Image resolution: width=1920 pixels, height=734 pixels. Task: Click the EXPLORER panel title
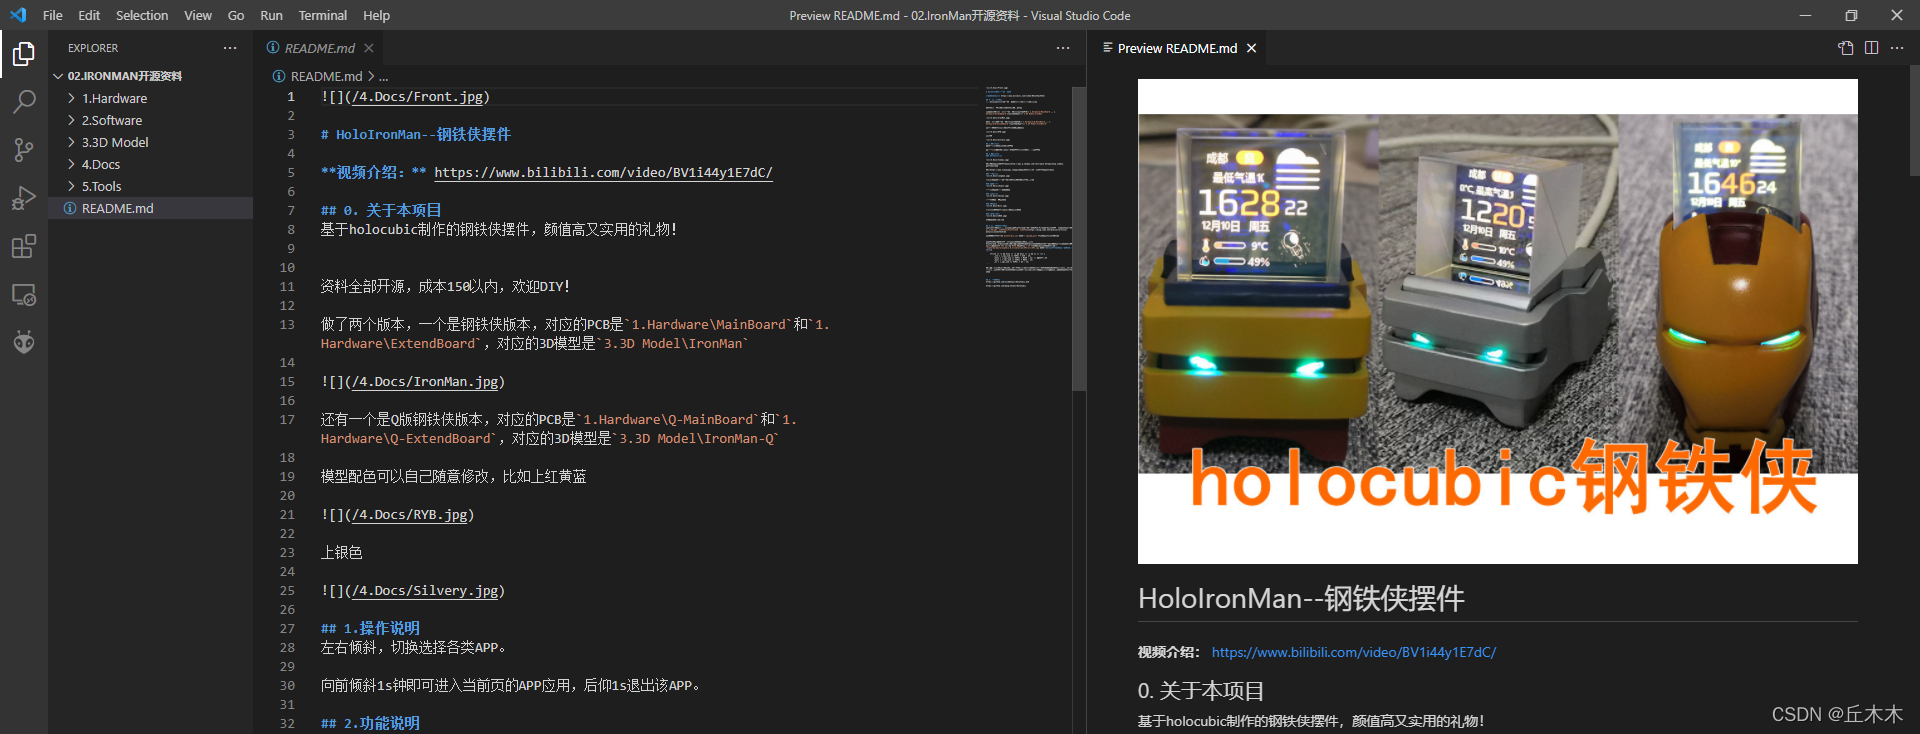coord(93,48)
